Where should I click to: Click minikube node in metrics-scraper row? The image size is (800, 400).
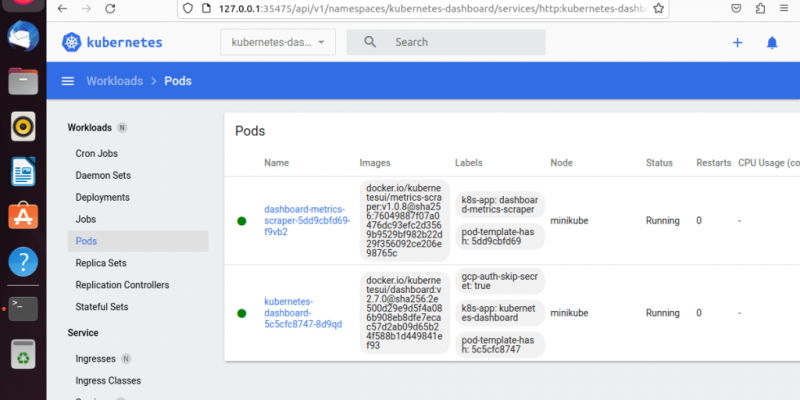[x=569, y=221]
